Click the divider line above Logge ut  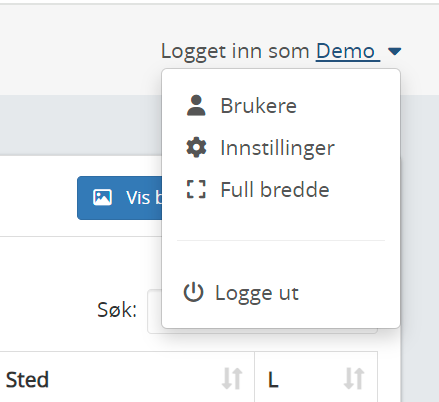(x=281, y=240)
